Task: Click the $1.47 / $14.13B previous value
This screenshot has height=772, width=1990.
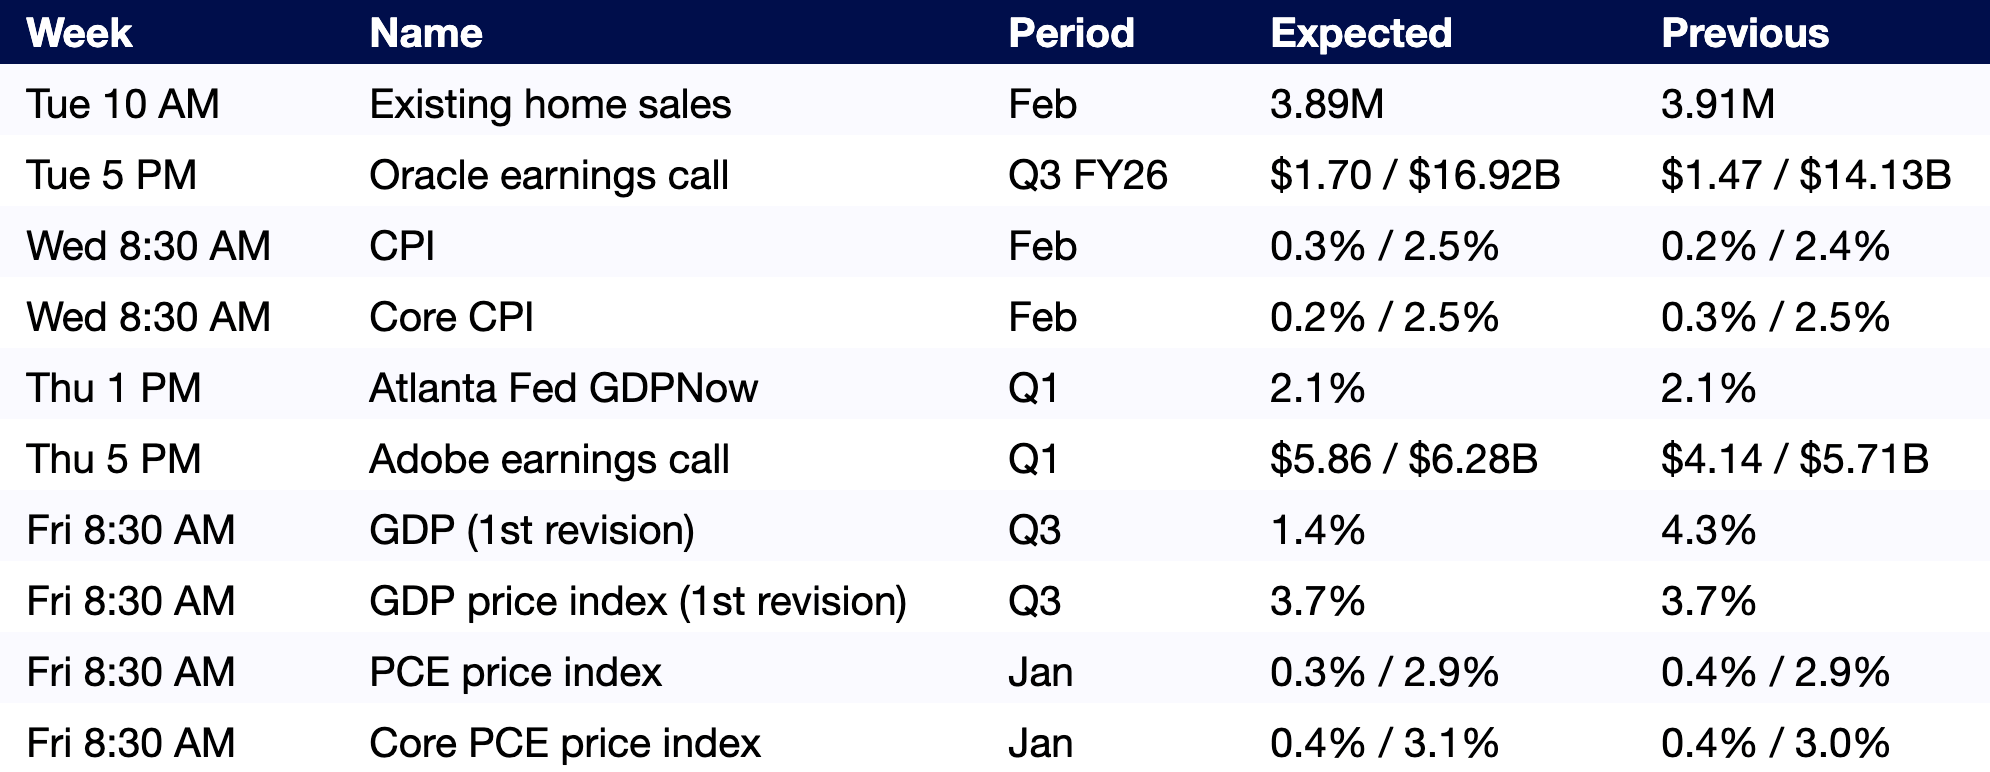Action: [1806, 175]
